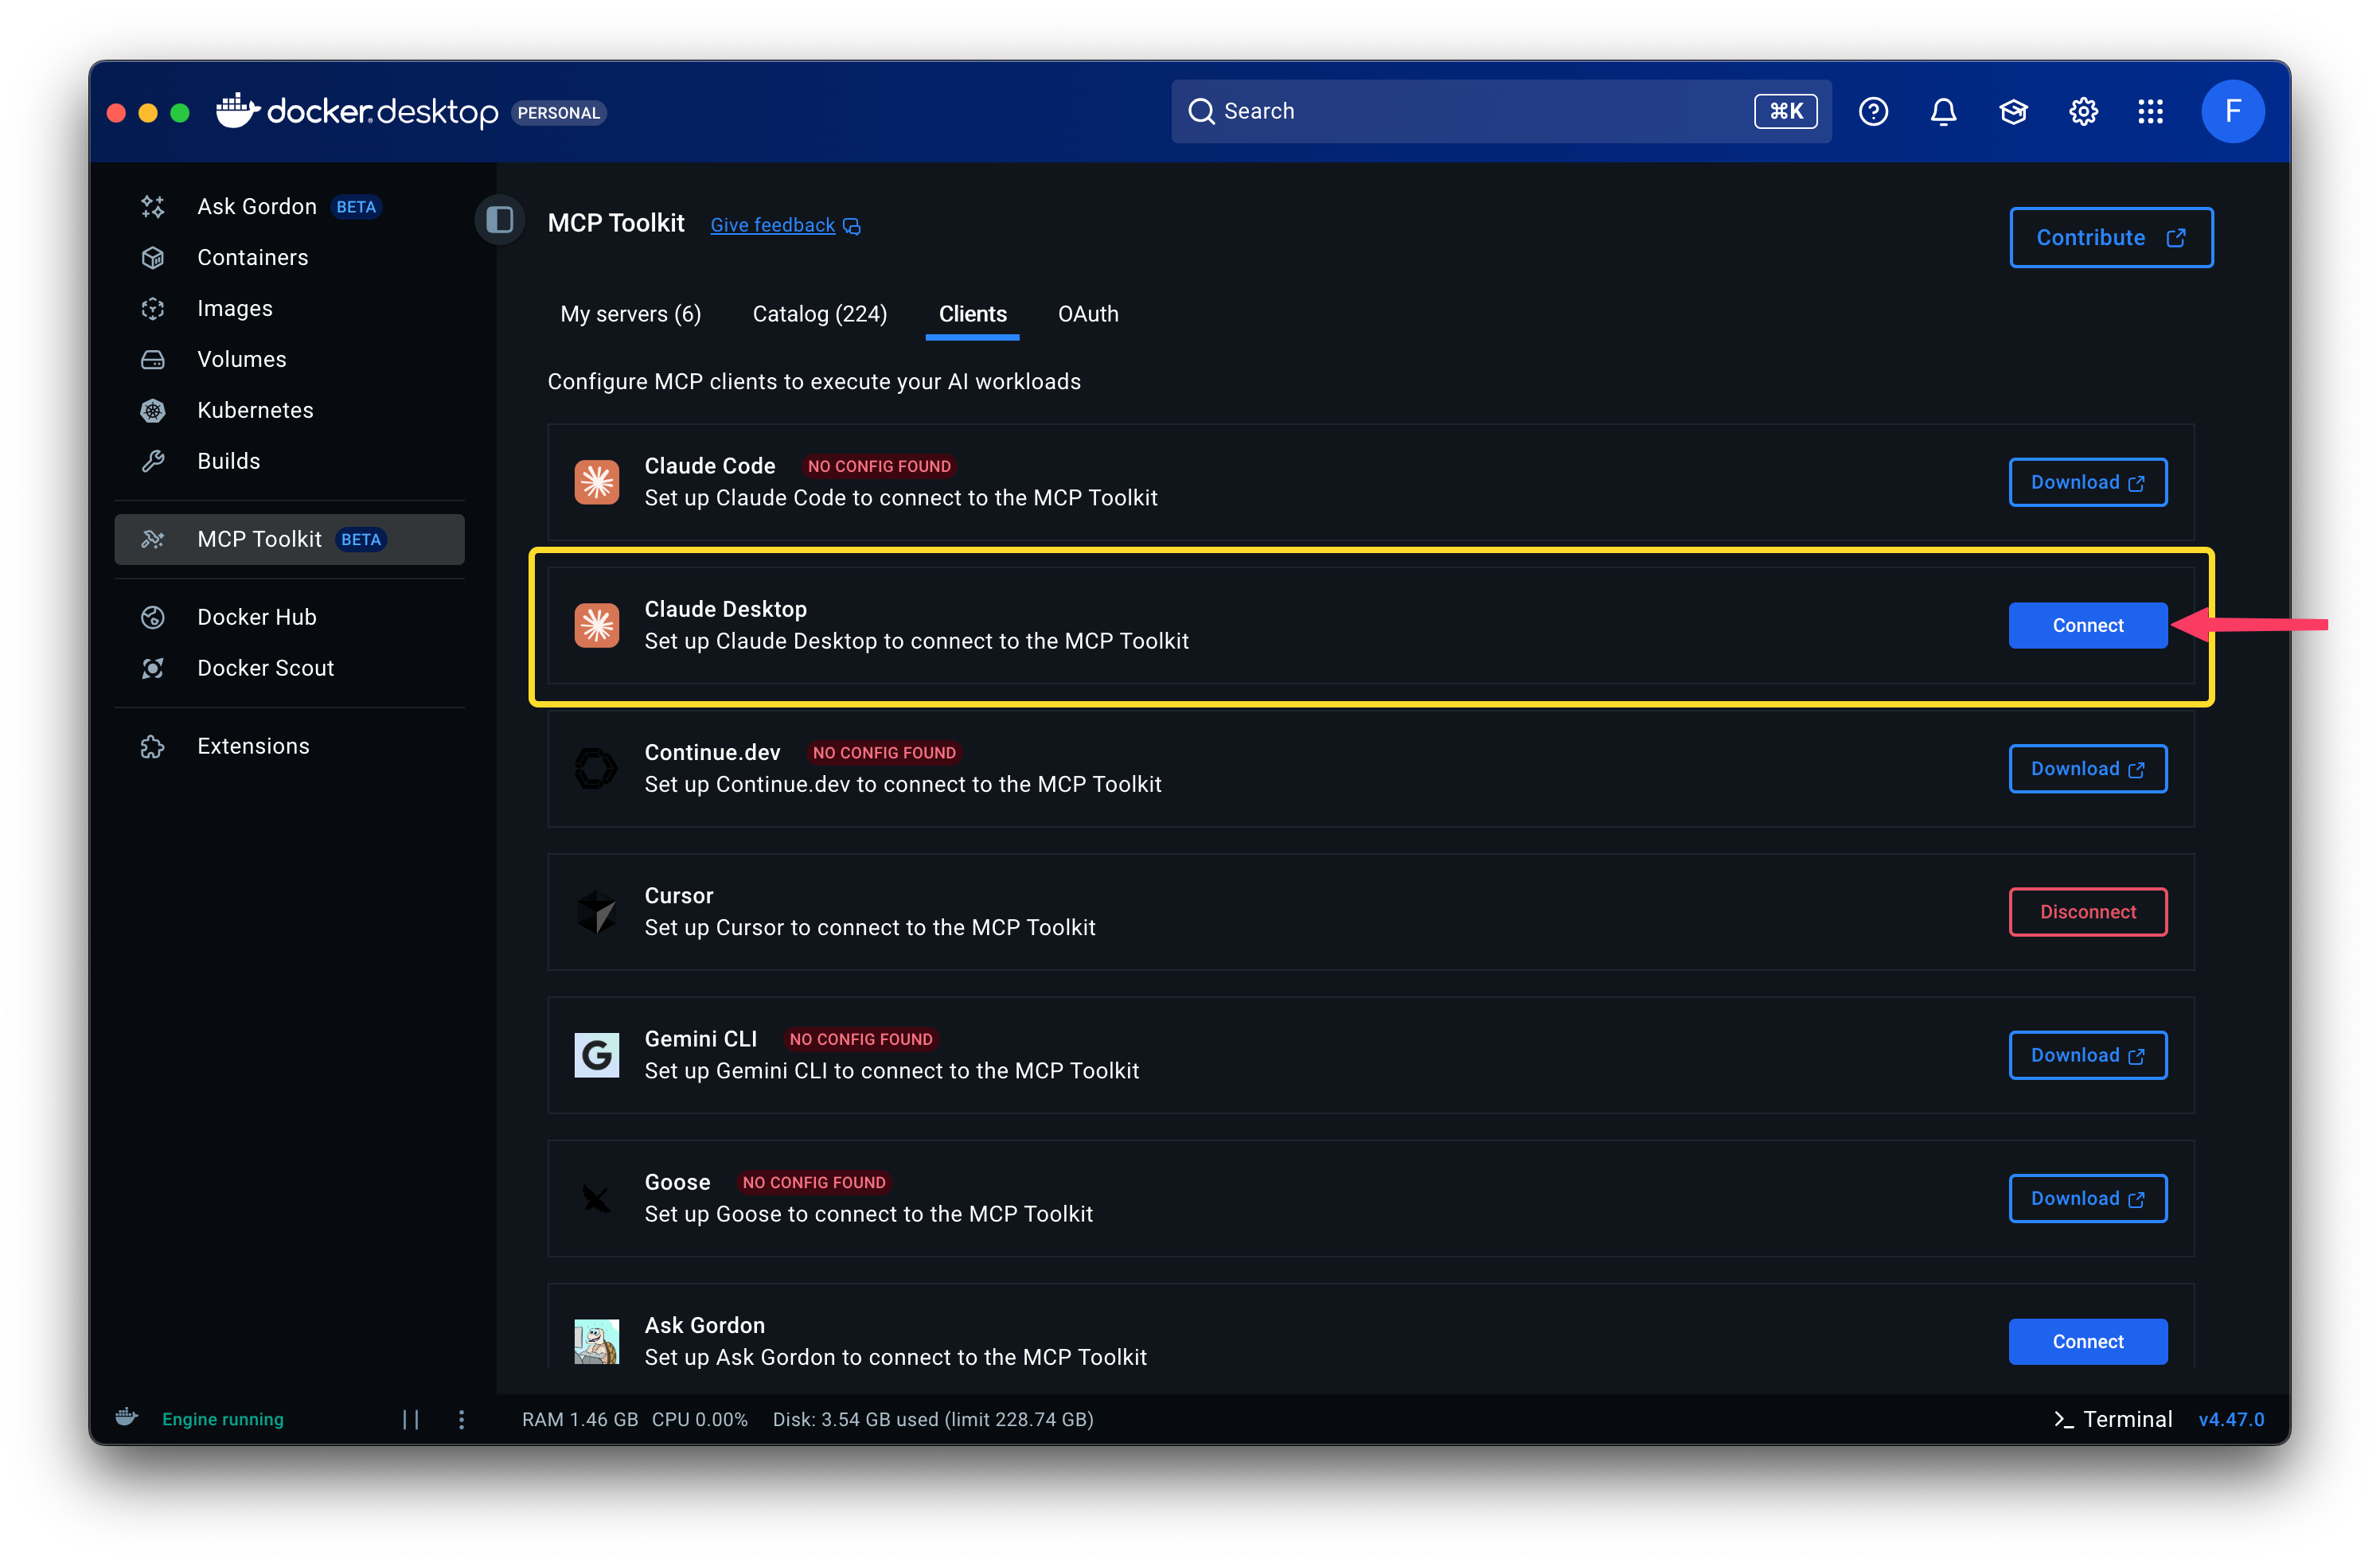
Task: Disconnect Cursor from MCP Toolkit
Action: (2087, 912)
